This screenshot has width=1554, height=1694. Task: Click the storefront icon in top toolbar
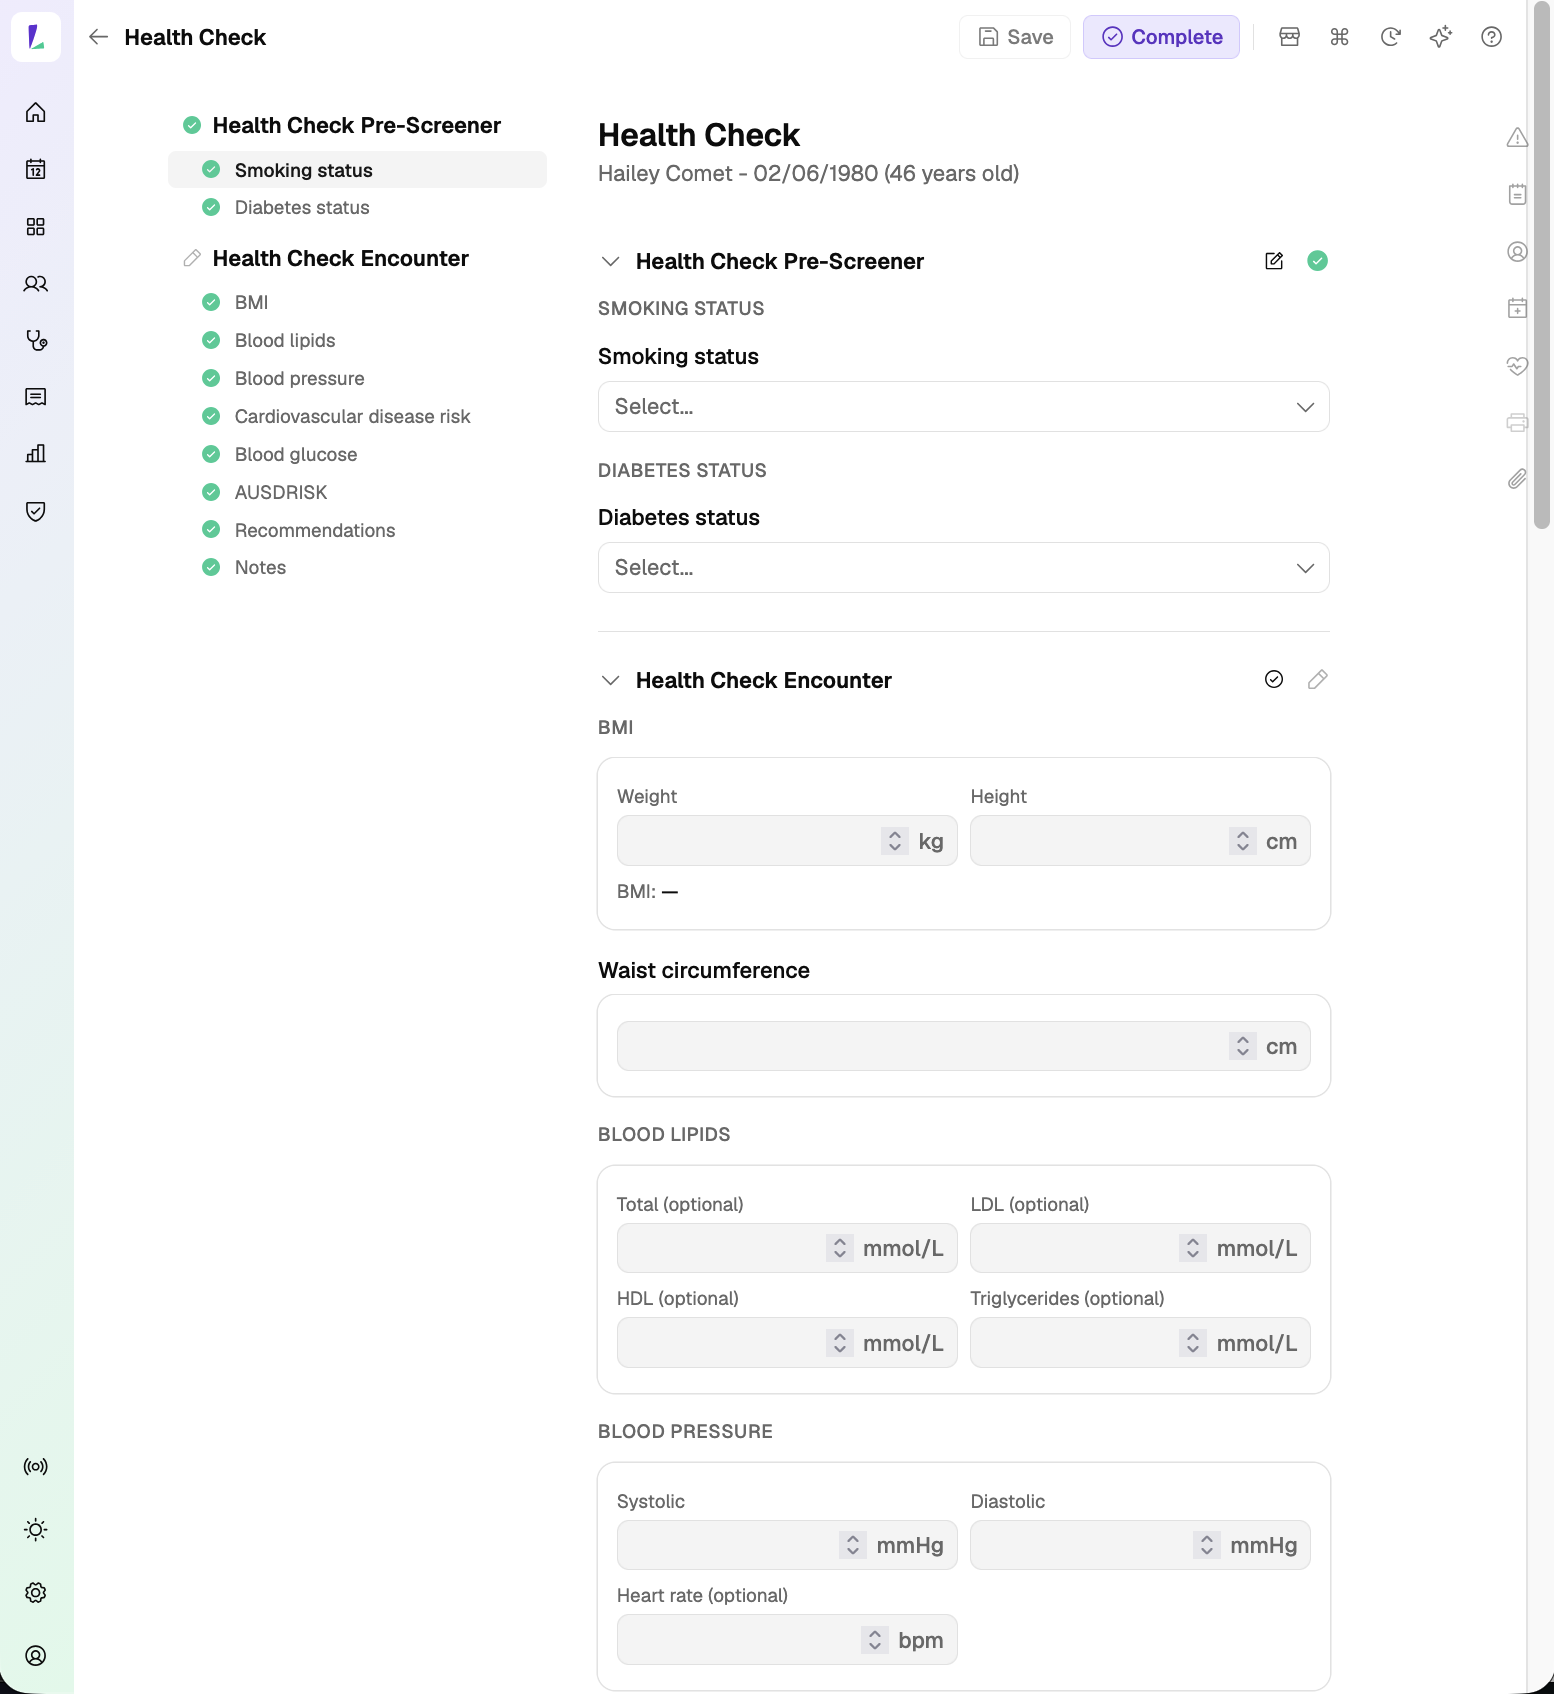[x=1290, y=37]
